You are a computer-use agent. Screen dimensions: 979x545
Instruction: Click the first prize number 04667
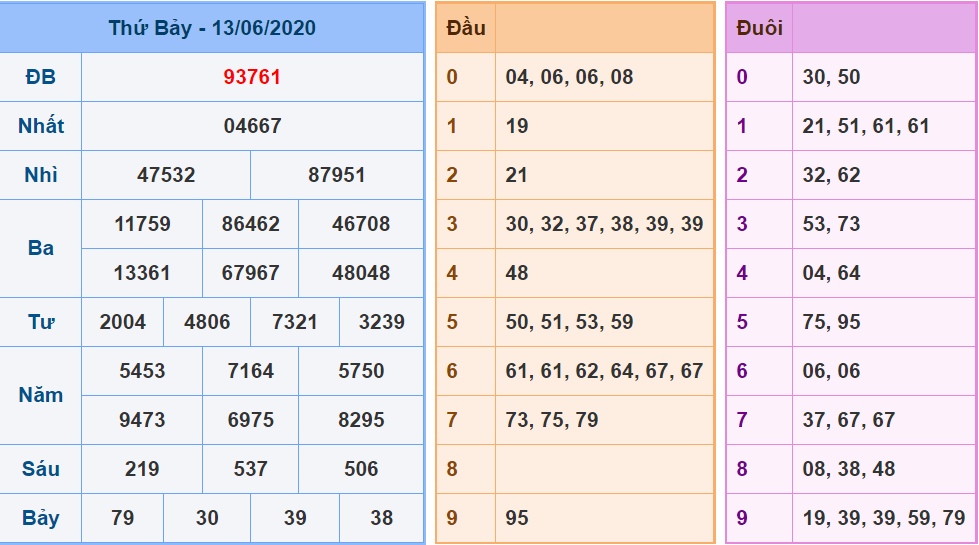pos(252,126)
